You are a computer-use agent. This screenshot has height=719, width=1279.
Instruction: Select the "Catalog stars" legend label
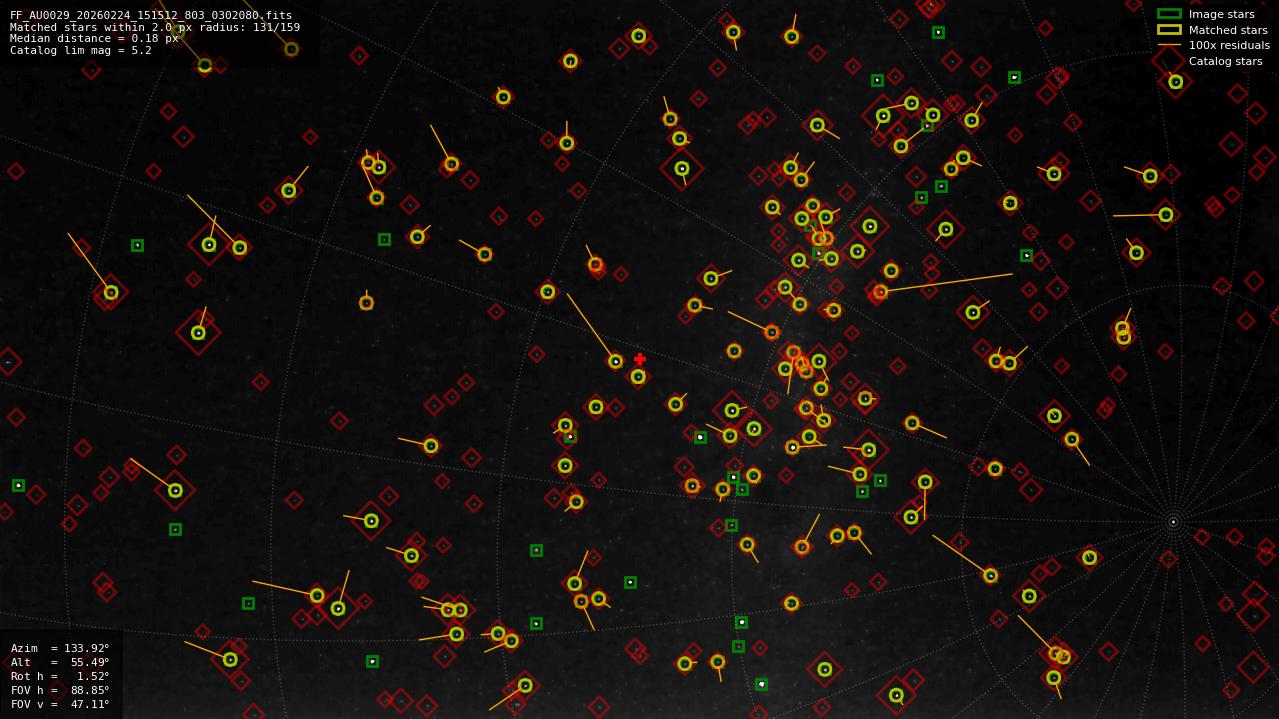coord(1225,61)
